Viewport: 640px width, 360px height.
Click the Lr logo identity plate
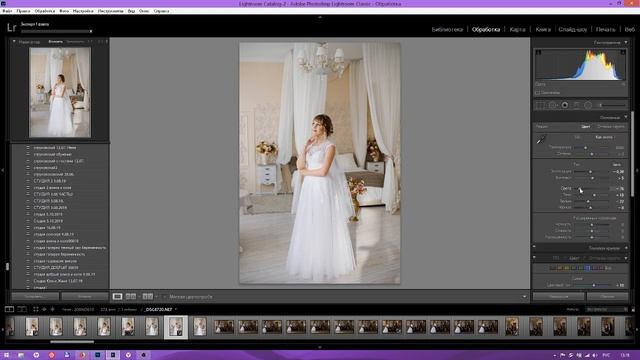point(11,27)
